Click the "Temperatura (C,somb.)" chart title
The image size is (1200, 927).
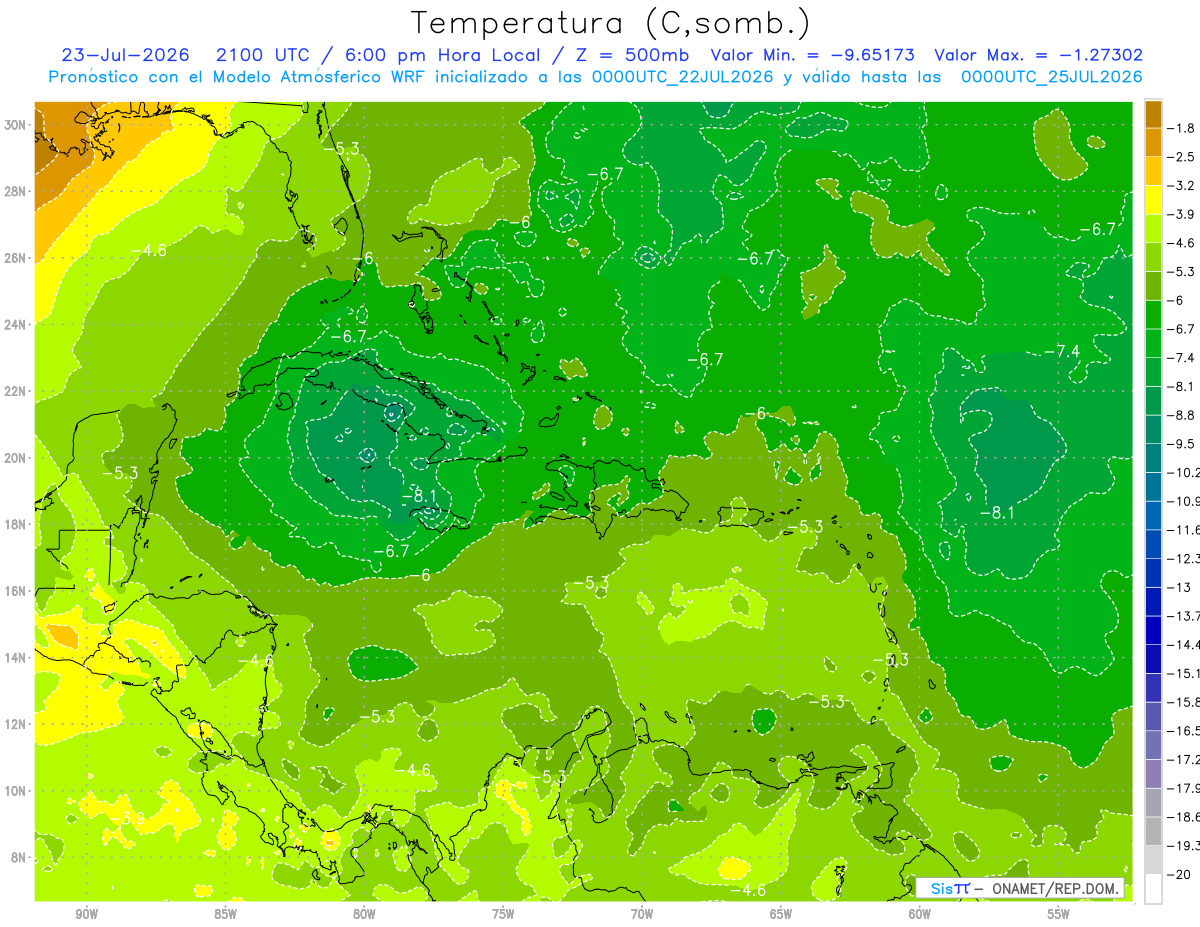tap(611, 23)
